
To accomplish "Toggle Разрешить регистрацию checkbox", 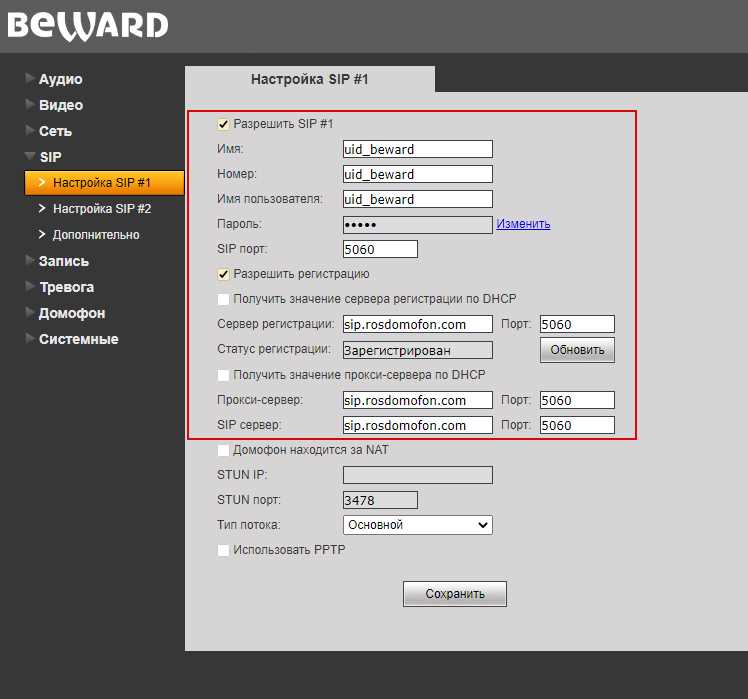I will 223,274.
